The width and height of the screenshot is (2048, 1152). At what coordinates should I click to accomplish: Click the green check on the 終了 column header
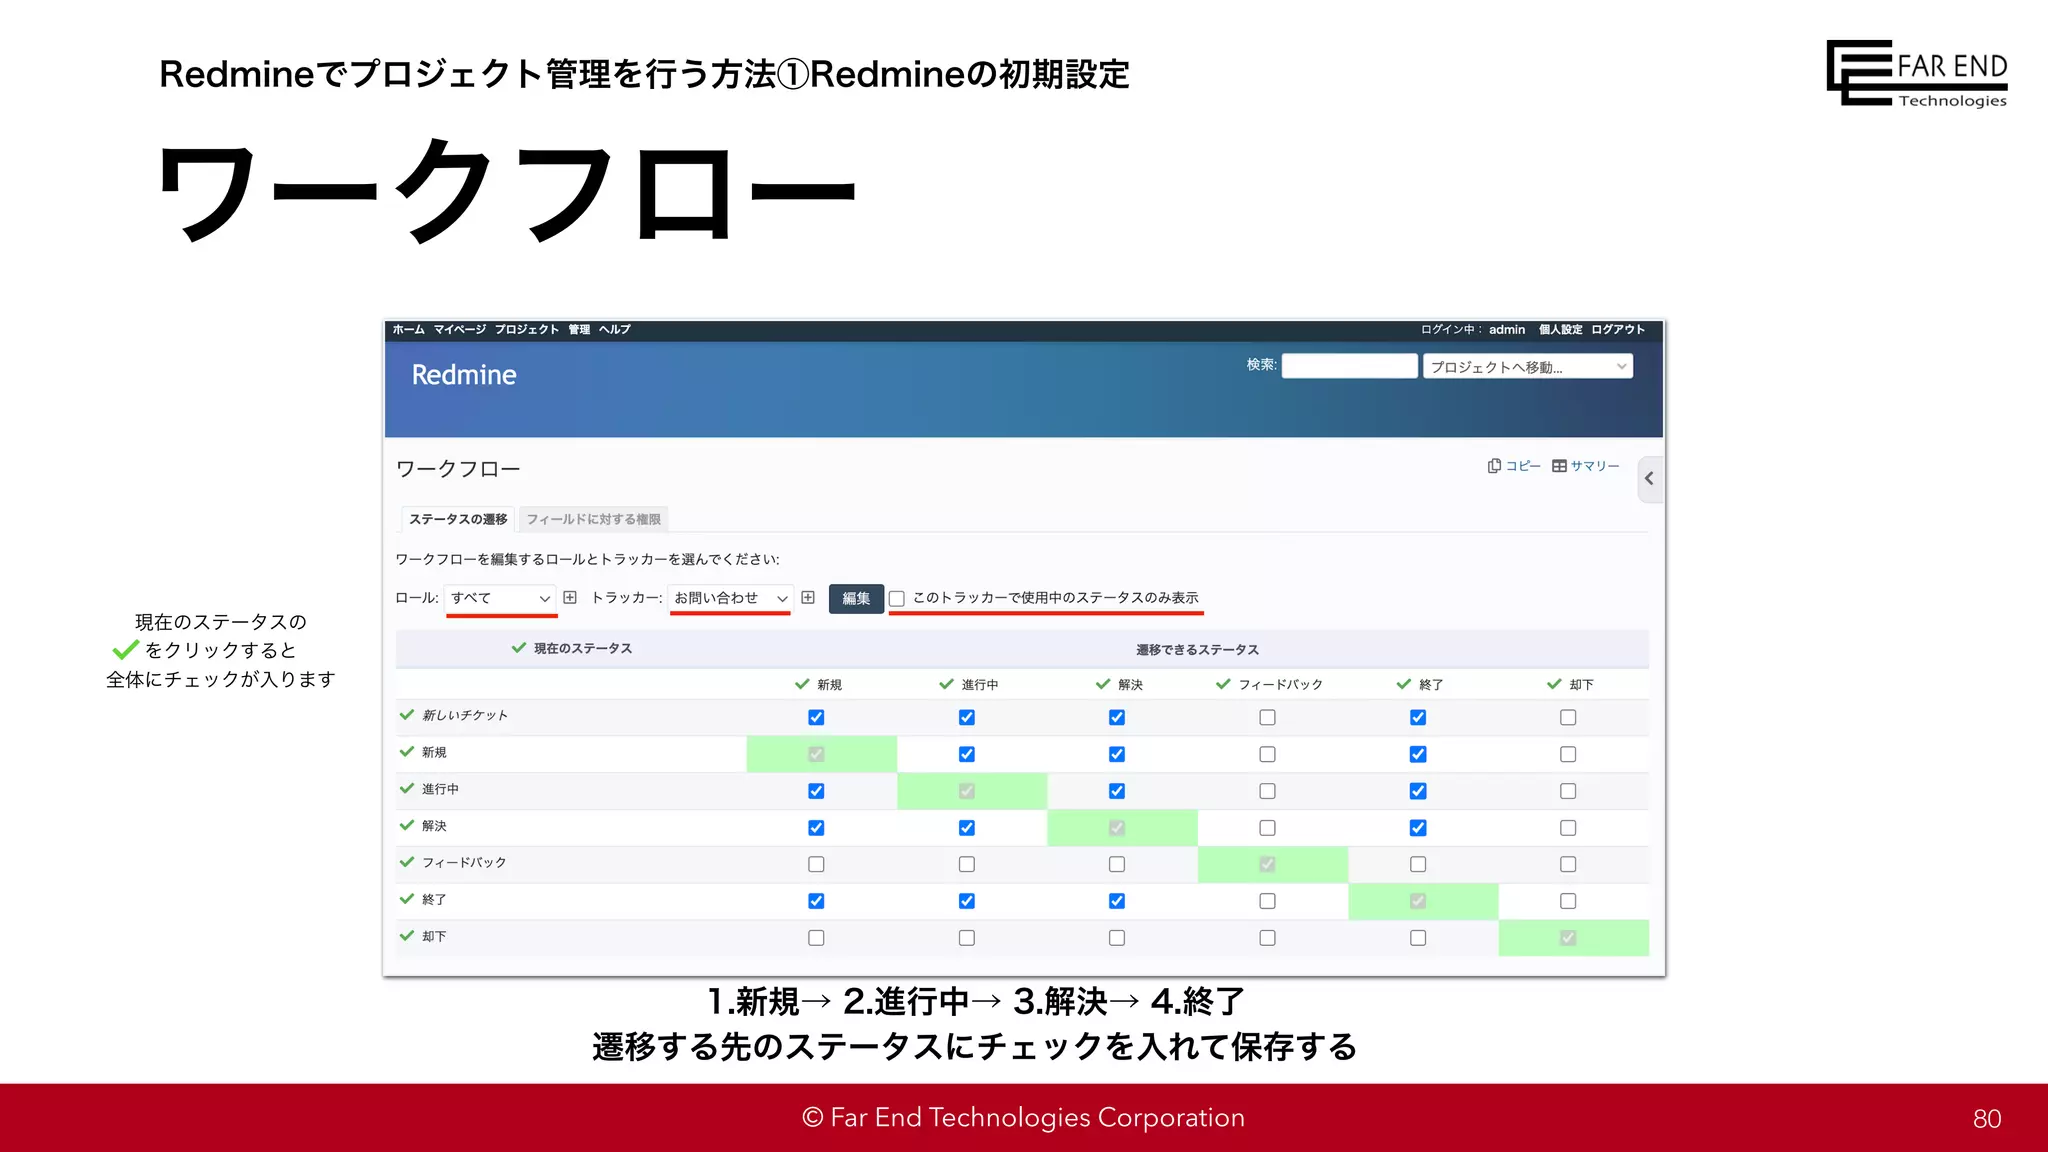1404,684
